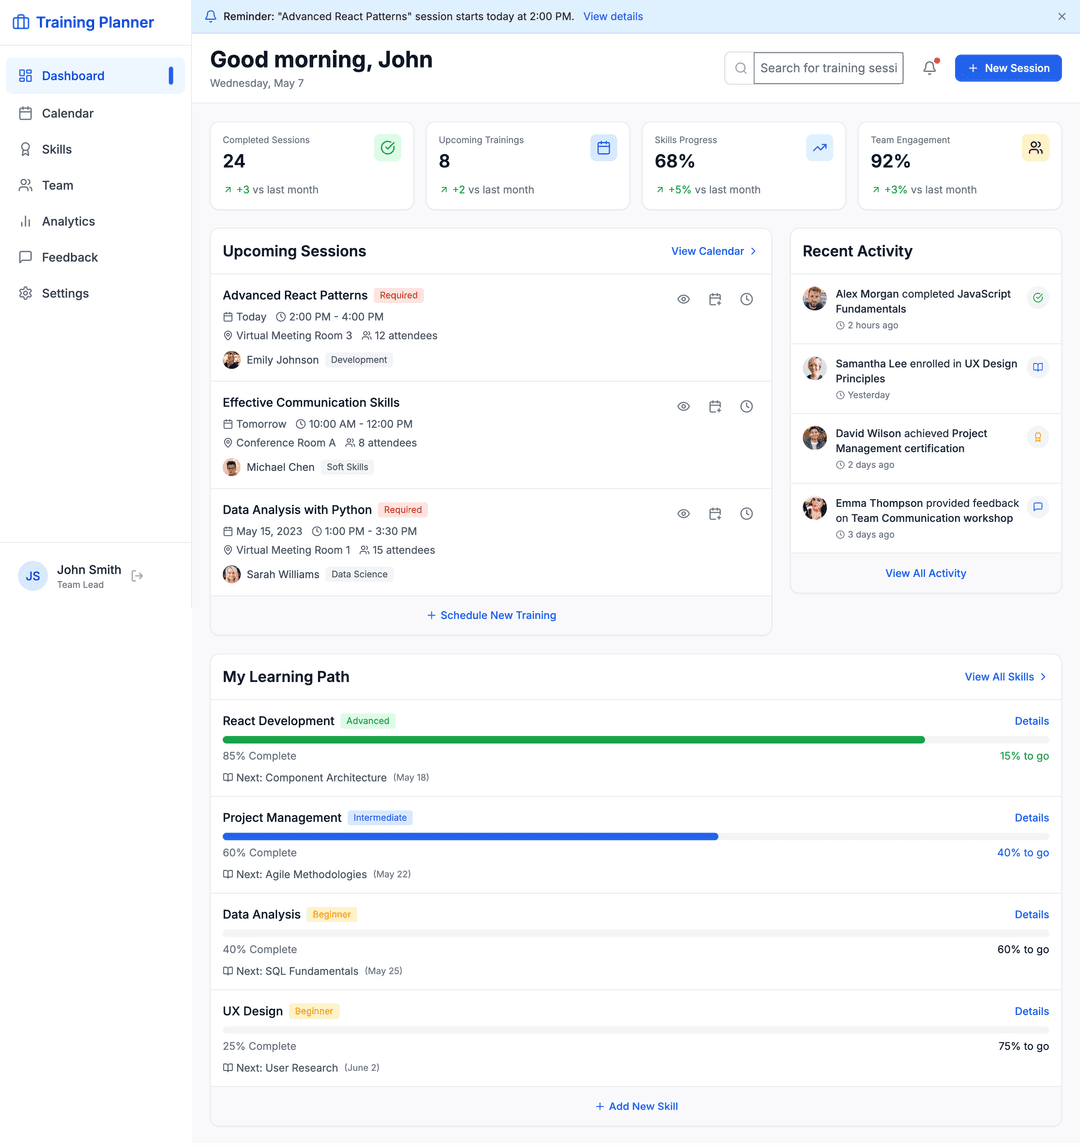Go to Feedback in the sidebar
Image resolution: width=1080 pixels, height=1145 pixels.
tap(70, 257)
